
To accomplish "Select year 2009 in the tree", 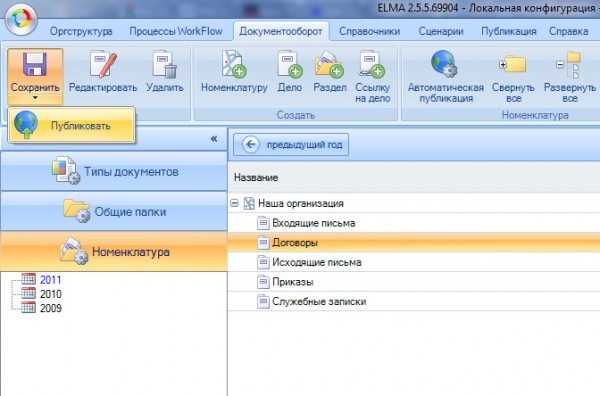I will coord(51,308).
